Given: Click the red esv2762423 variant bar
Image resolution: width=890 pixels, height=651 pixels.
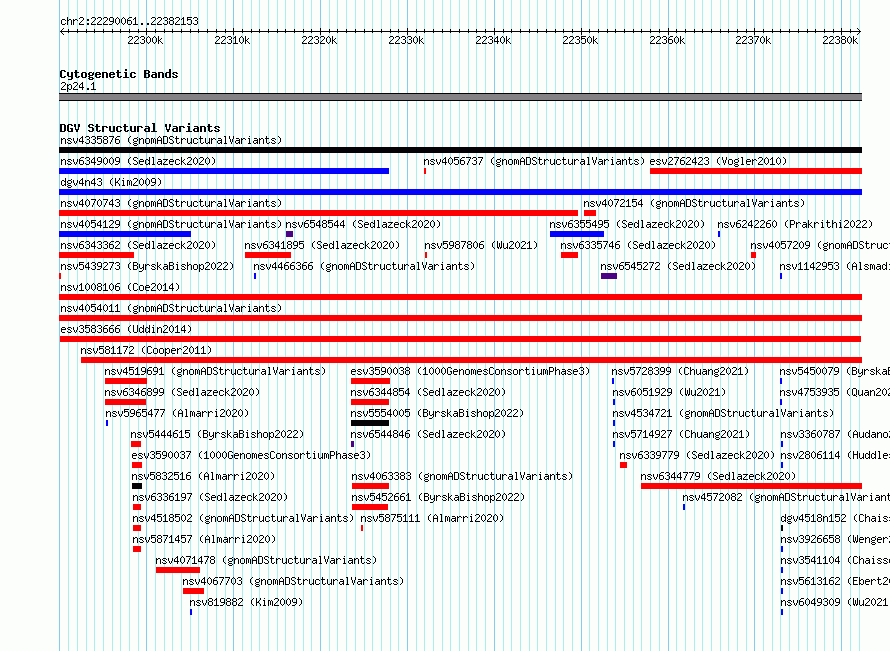Looking at the screenshot, I should pos(756,171).
